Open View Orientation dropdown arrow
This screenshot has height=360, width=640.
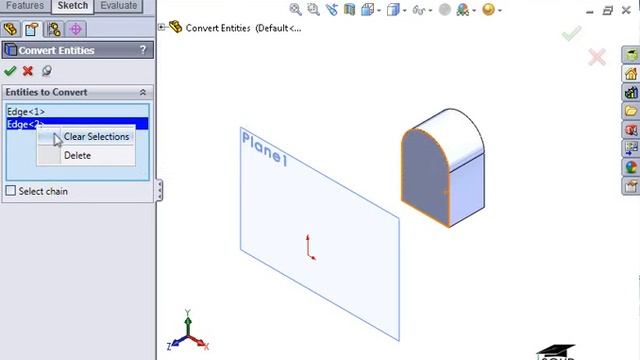coord(379,10)
